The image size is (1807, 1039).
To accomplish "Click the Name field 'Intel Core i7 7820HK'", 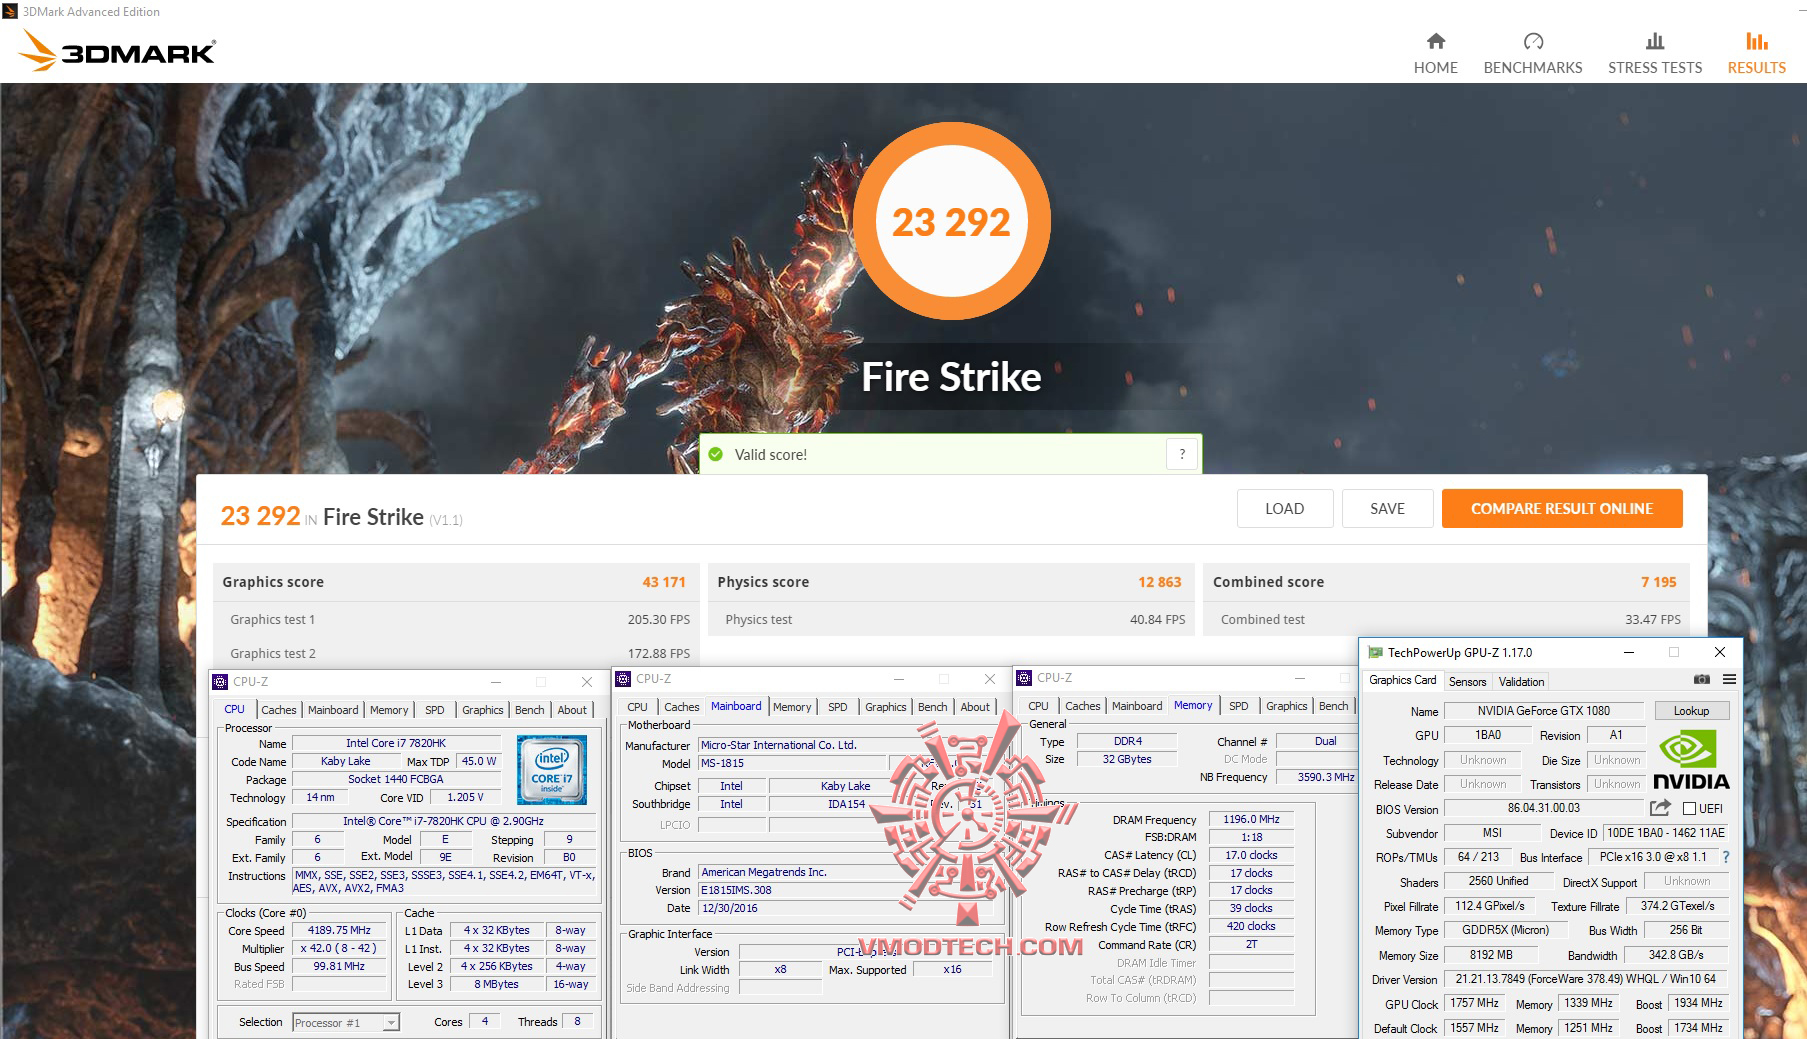I will [x=396, y=743].
